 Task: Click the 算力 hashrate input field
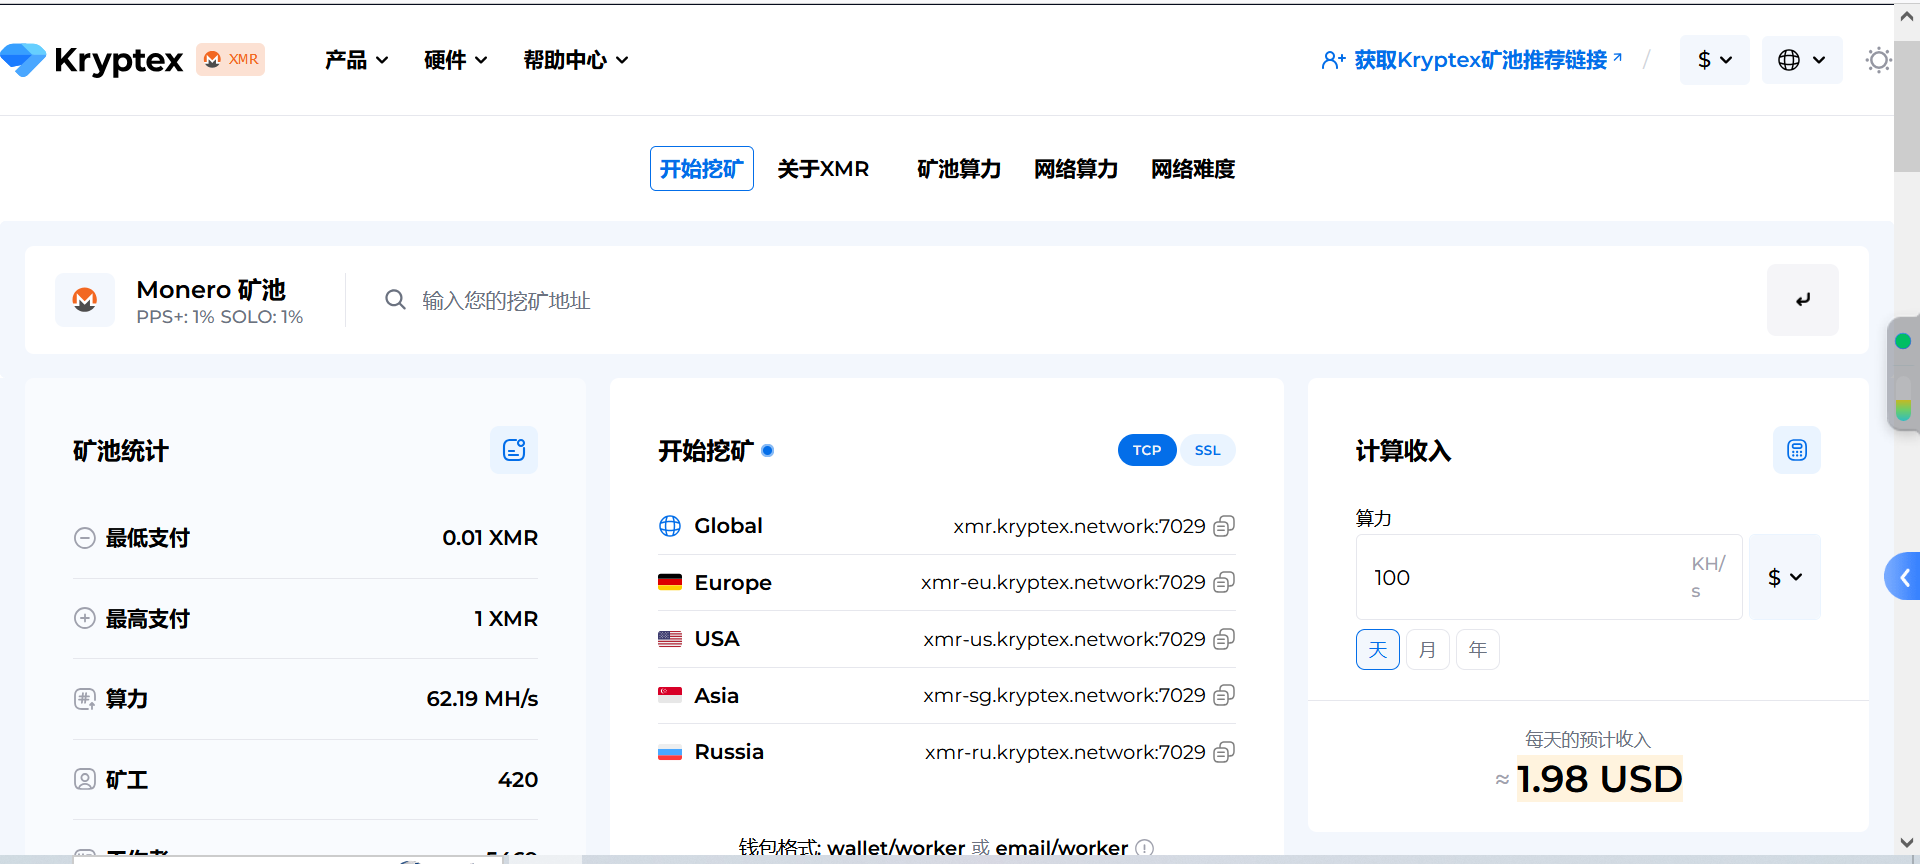point(1549,577)
